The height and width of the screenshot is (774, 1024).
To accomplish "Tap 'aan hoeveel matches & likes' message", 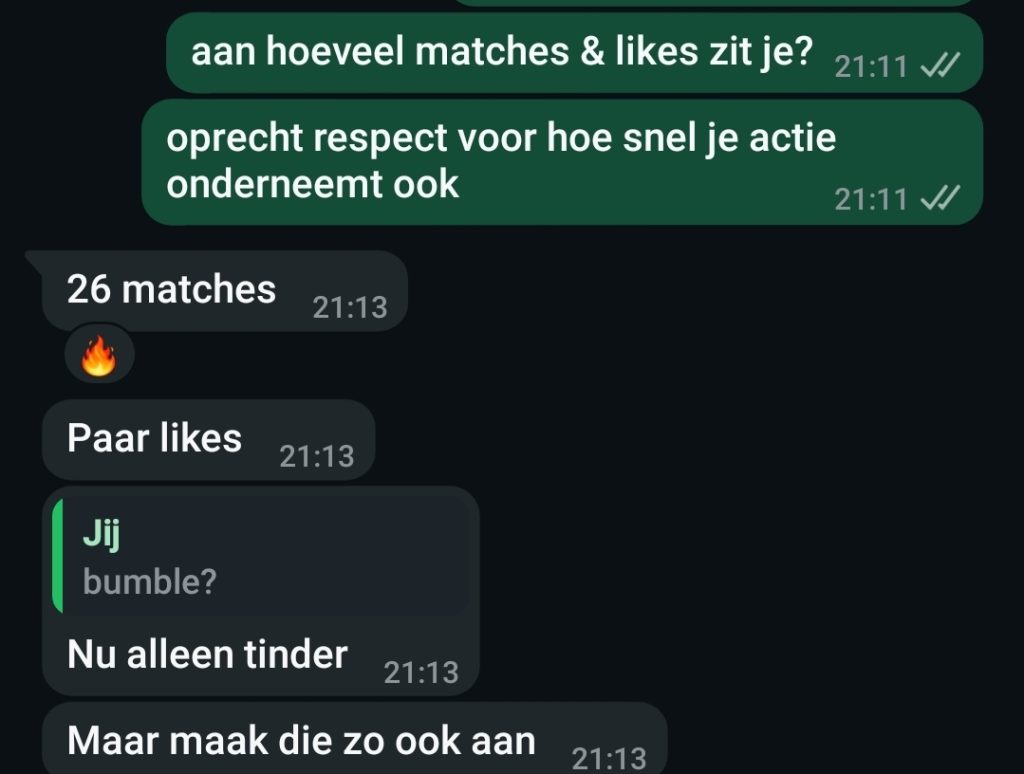I will pos(575,52).
